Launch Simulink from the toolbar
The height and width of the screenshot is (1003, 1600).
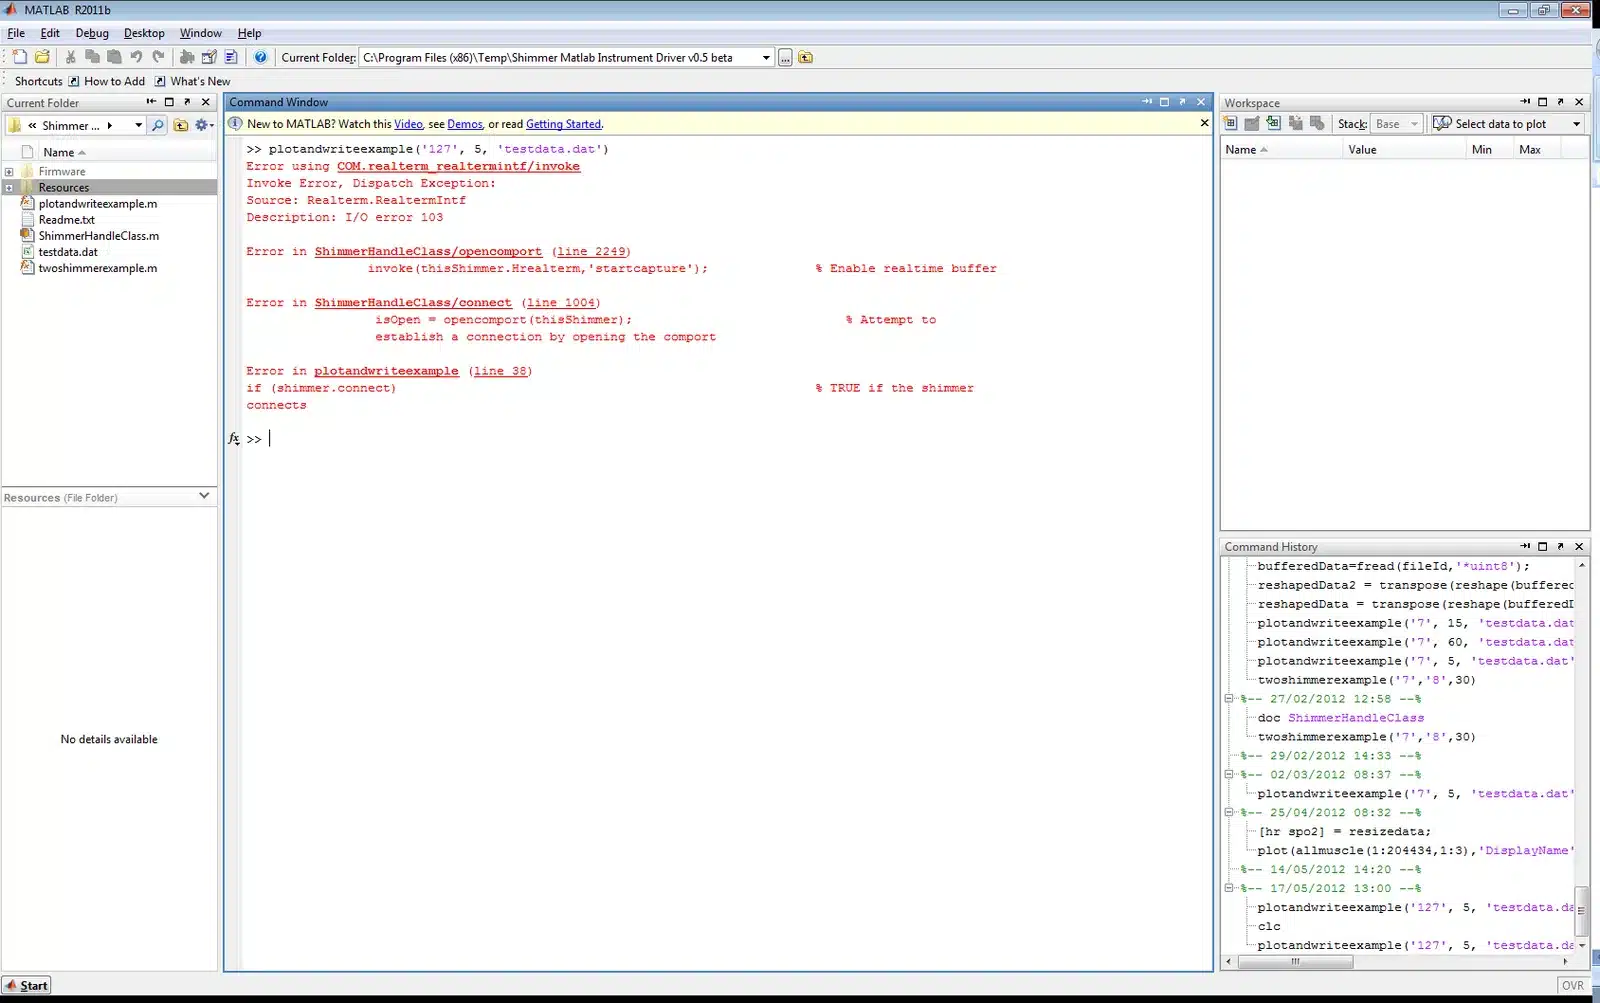187,57
